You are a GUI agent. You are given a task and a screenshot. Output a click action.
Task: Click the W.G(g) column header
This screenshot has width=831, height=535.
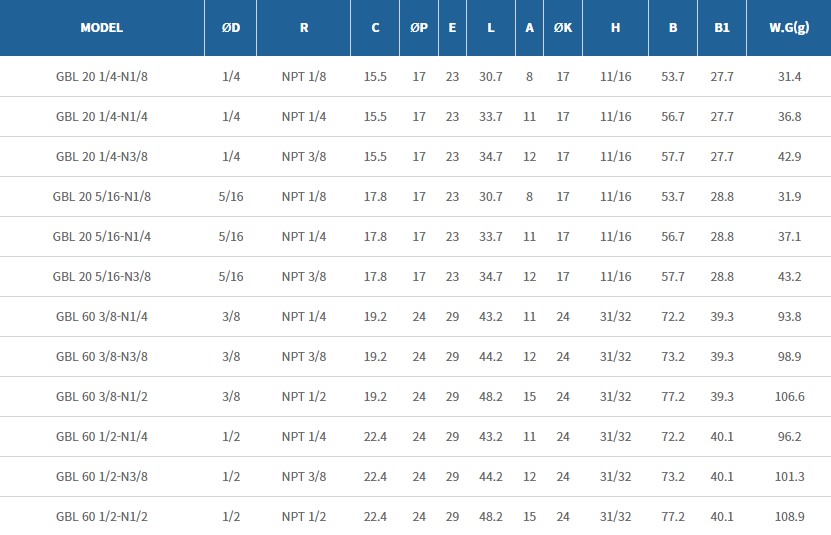pyautogui.click(x=789, y=28)
